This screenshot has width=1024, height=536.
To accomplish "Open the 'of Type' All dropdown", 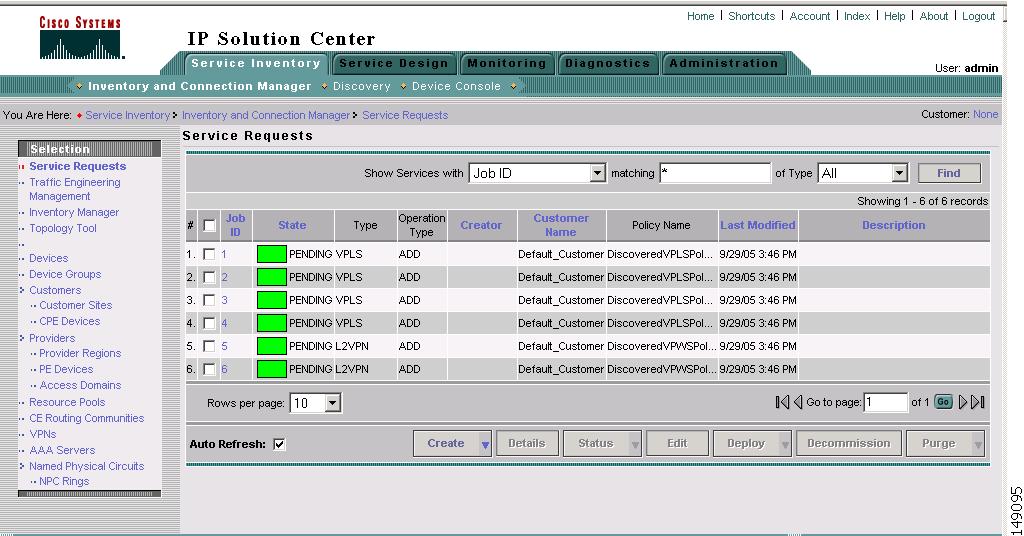I will [900, 173].
